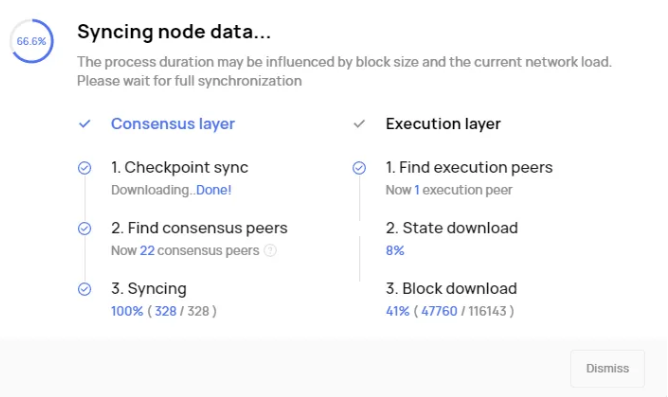Viewport: 668px width, 397px height.
Task: Click the 47760 downloaded blocks number
Action: [x=439, y=311]
